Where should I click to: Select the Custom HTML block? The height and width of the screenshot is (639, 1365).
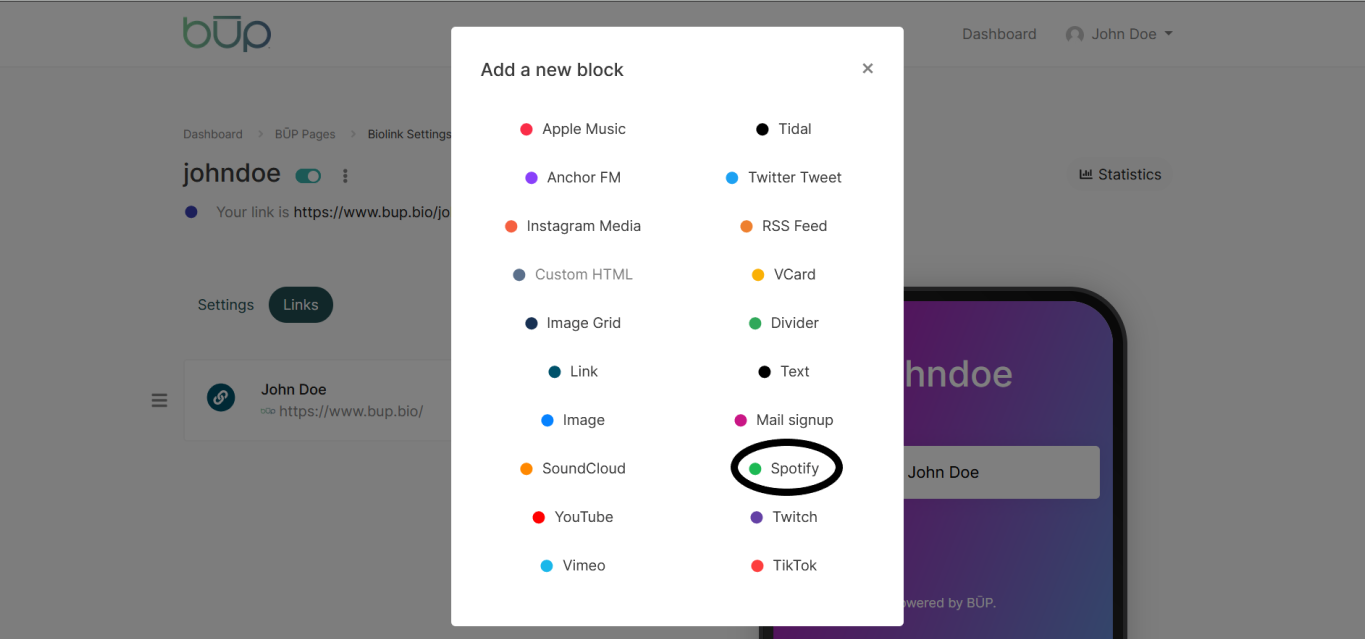pos(573,274)
